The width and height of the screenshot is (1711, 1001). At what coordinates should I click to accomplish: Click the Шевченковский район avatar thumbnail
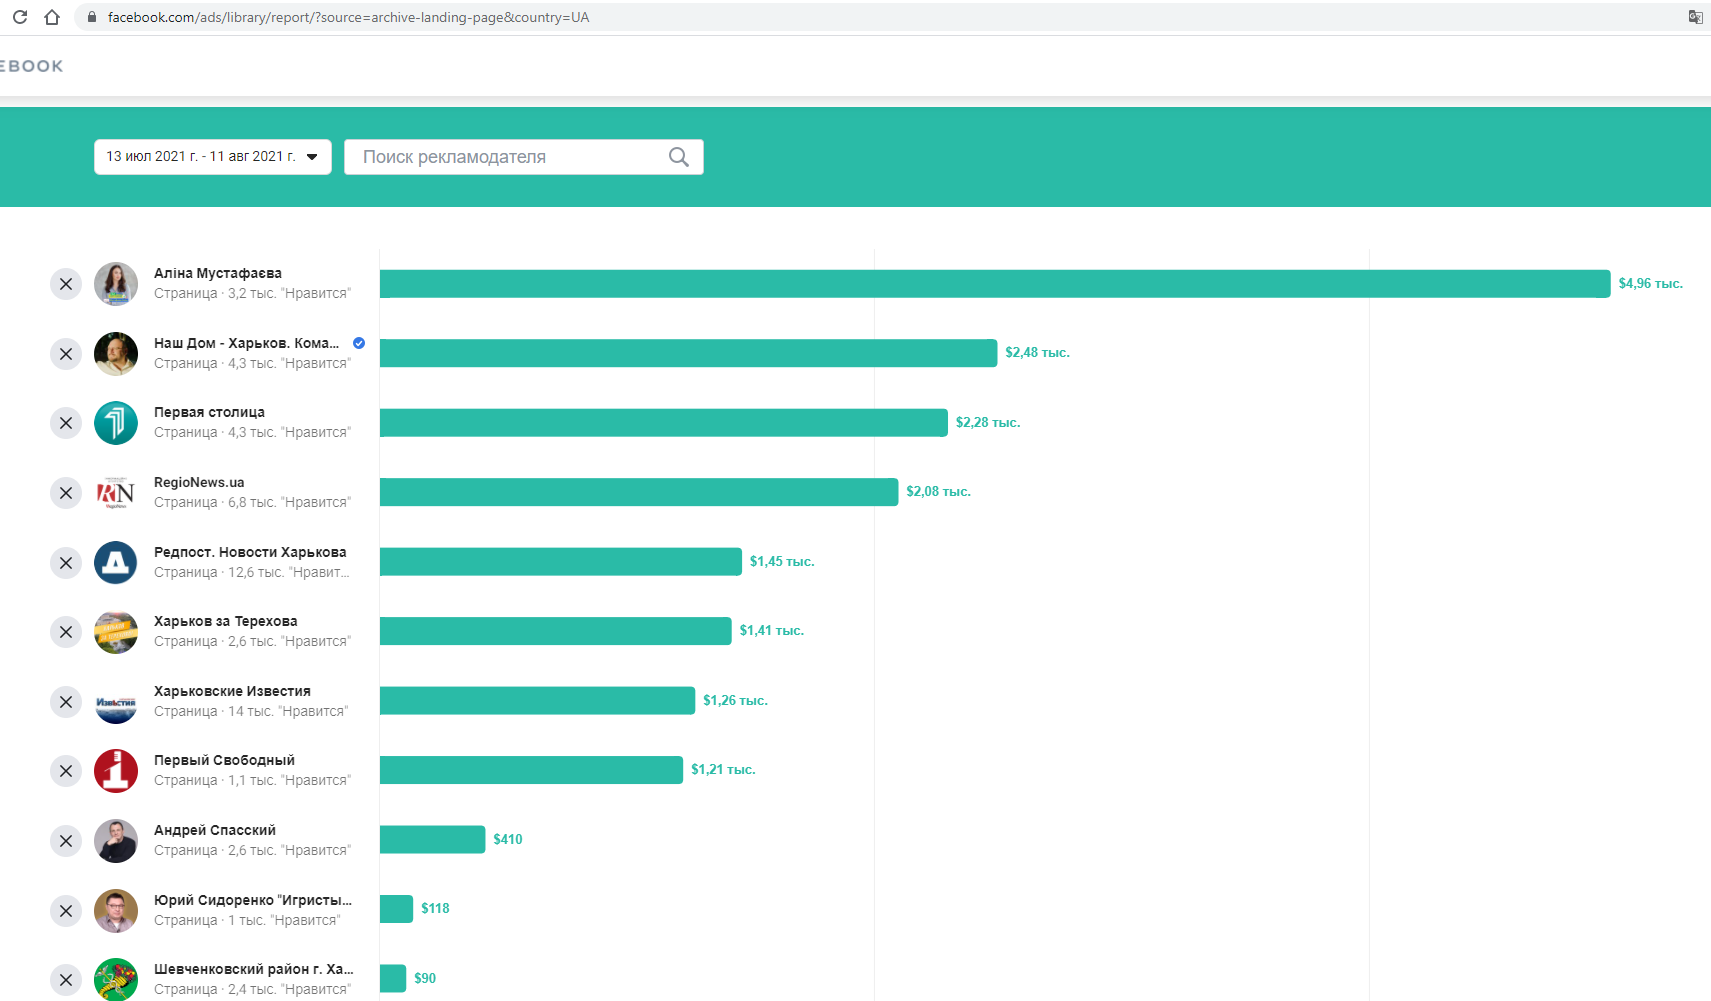(116, 979)
